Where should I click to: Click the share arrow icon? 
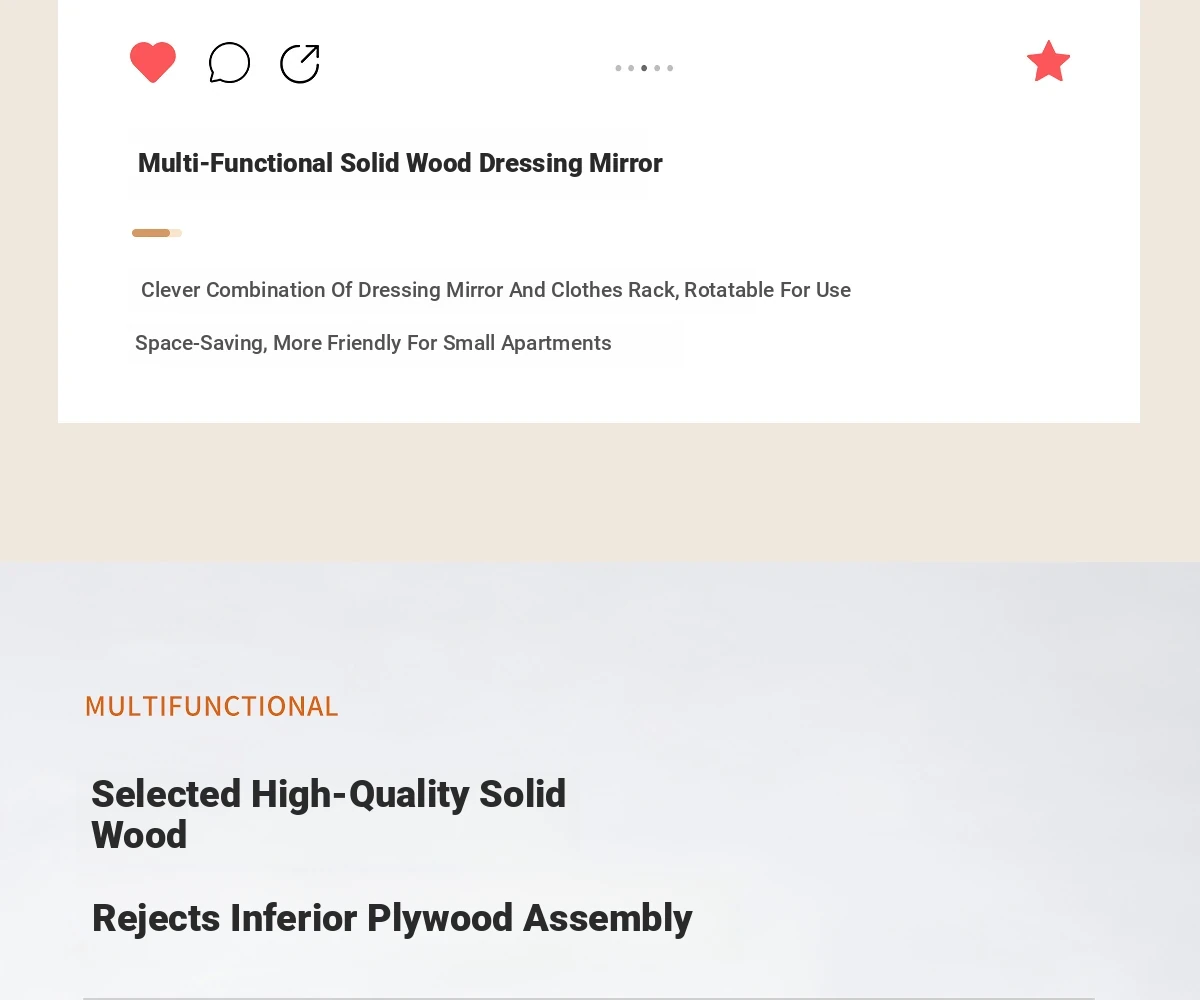pos(300,64)
